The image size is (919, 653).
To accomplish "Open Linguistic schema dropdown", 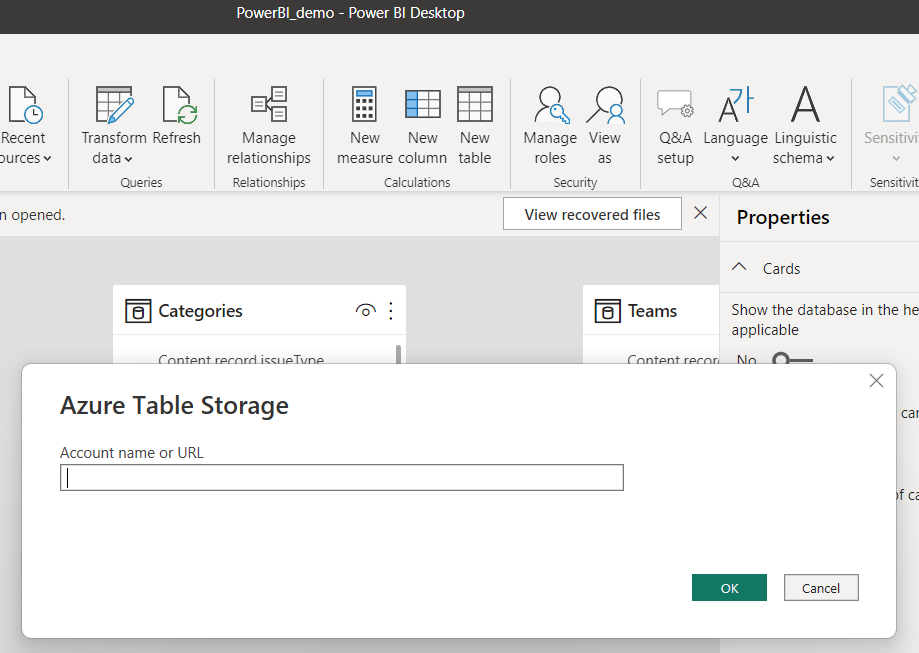I will (x=805, y=125).
